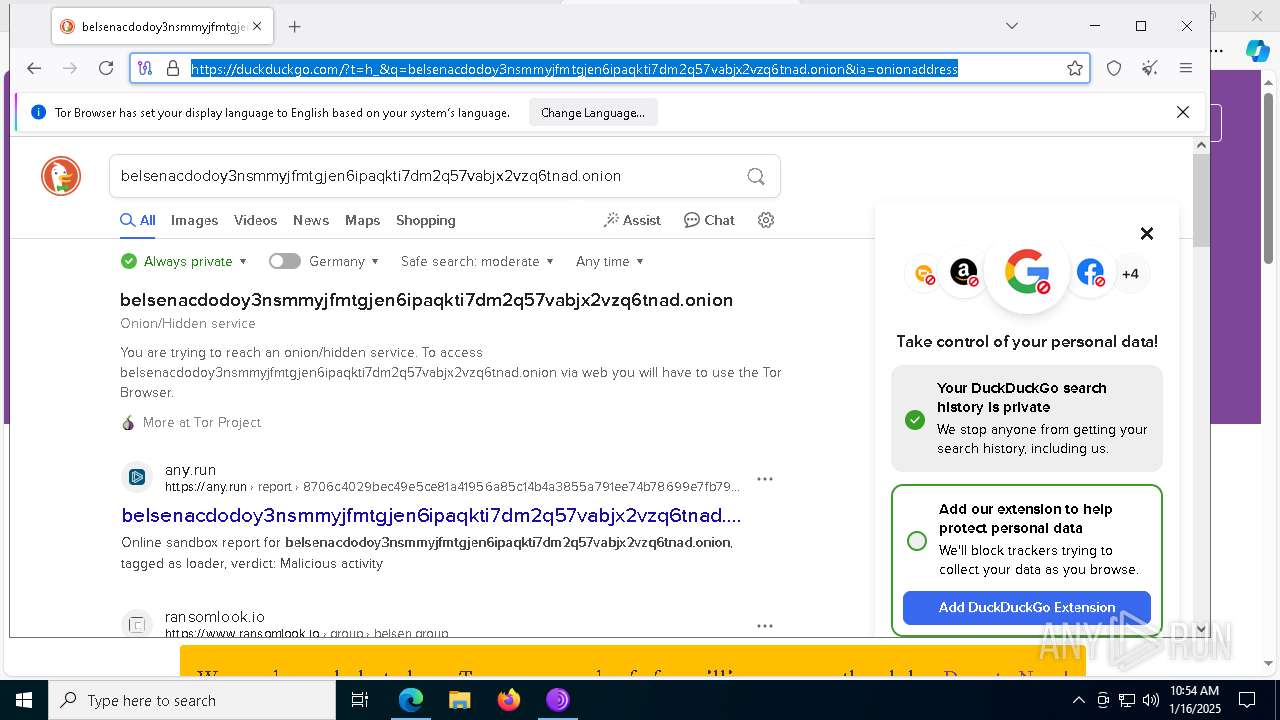Close the belsenacdodoy browser tab

point(257,27)
